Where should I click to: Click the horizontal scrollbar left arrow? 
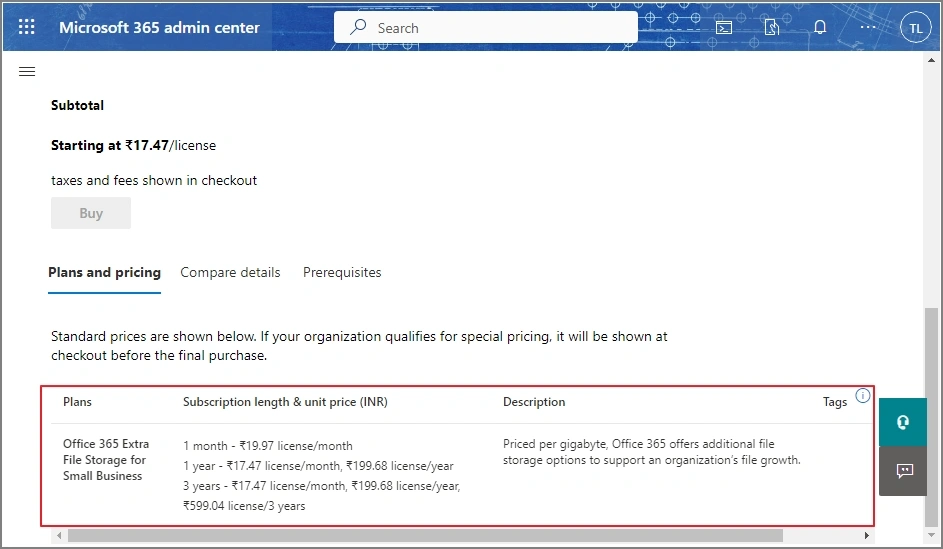[58, 535]
